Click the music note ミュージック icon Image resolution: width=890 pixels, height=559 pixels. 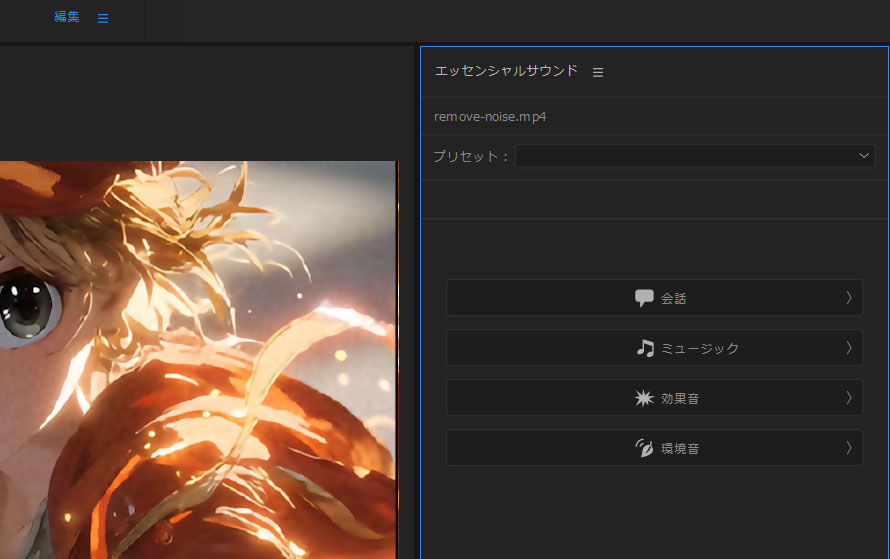tap(645, 348)
